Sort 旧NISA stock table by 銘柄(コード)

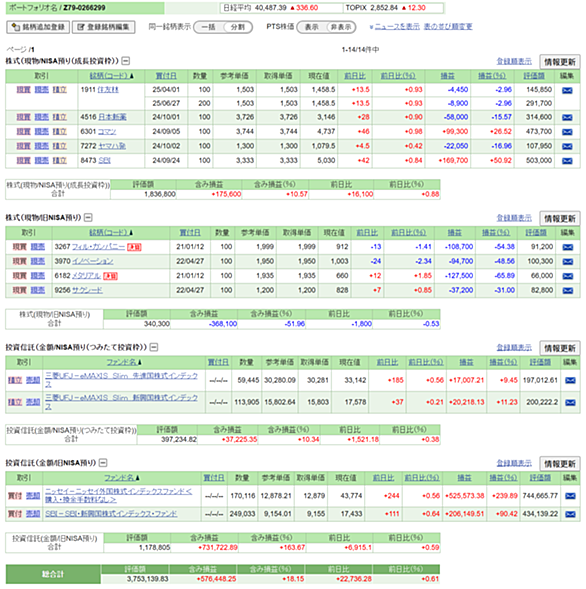click(x=111, y=233)
